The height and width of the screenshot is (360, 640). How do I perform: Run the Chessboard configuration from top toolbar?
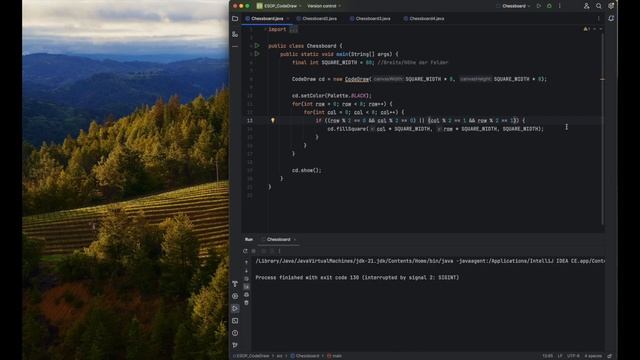[x=539, y=6]
